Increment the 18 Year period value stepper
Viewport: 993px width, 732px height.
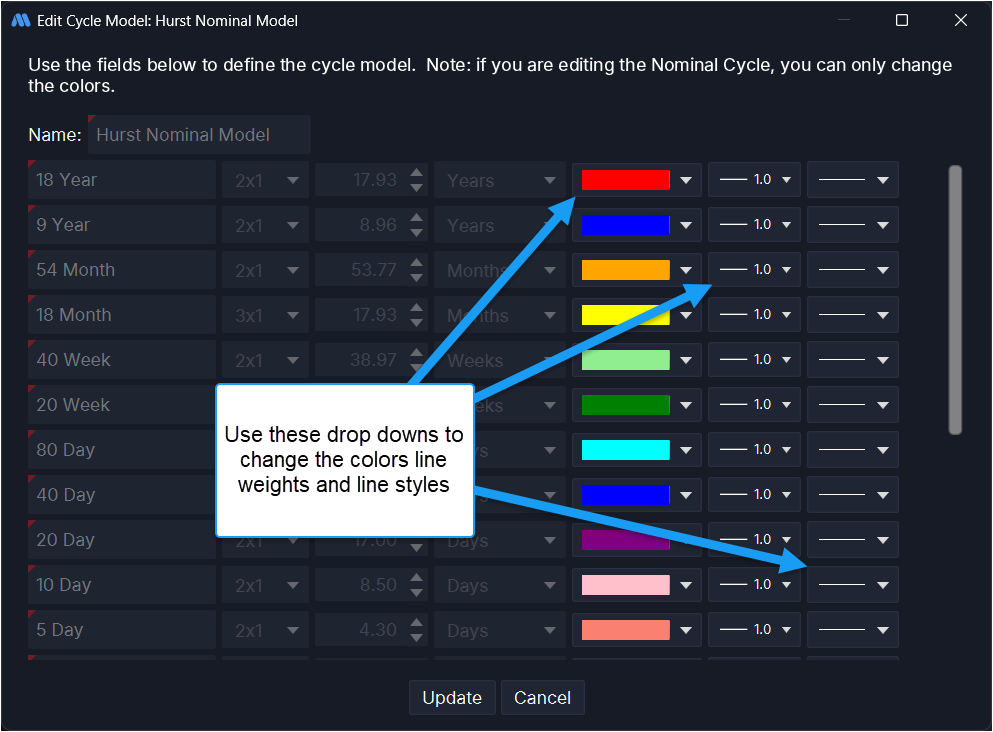[417, 174]
